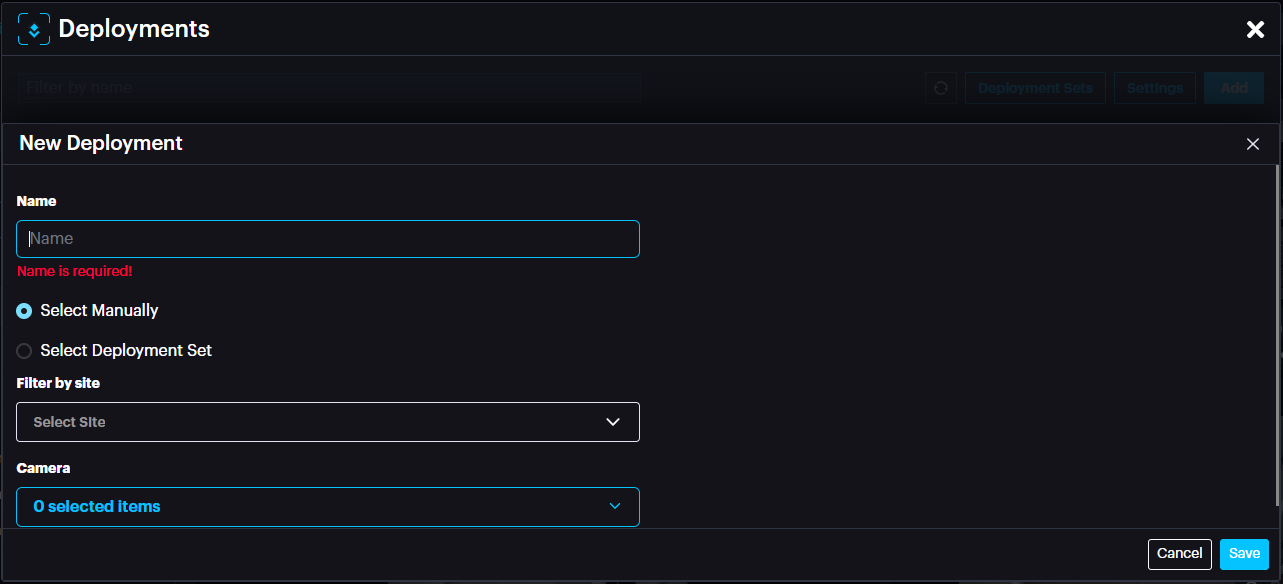Enable the Select Deployment Set radio option

pos(25,351)
